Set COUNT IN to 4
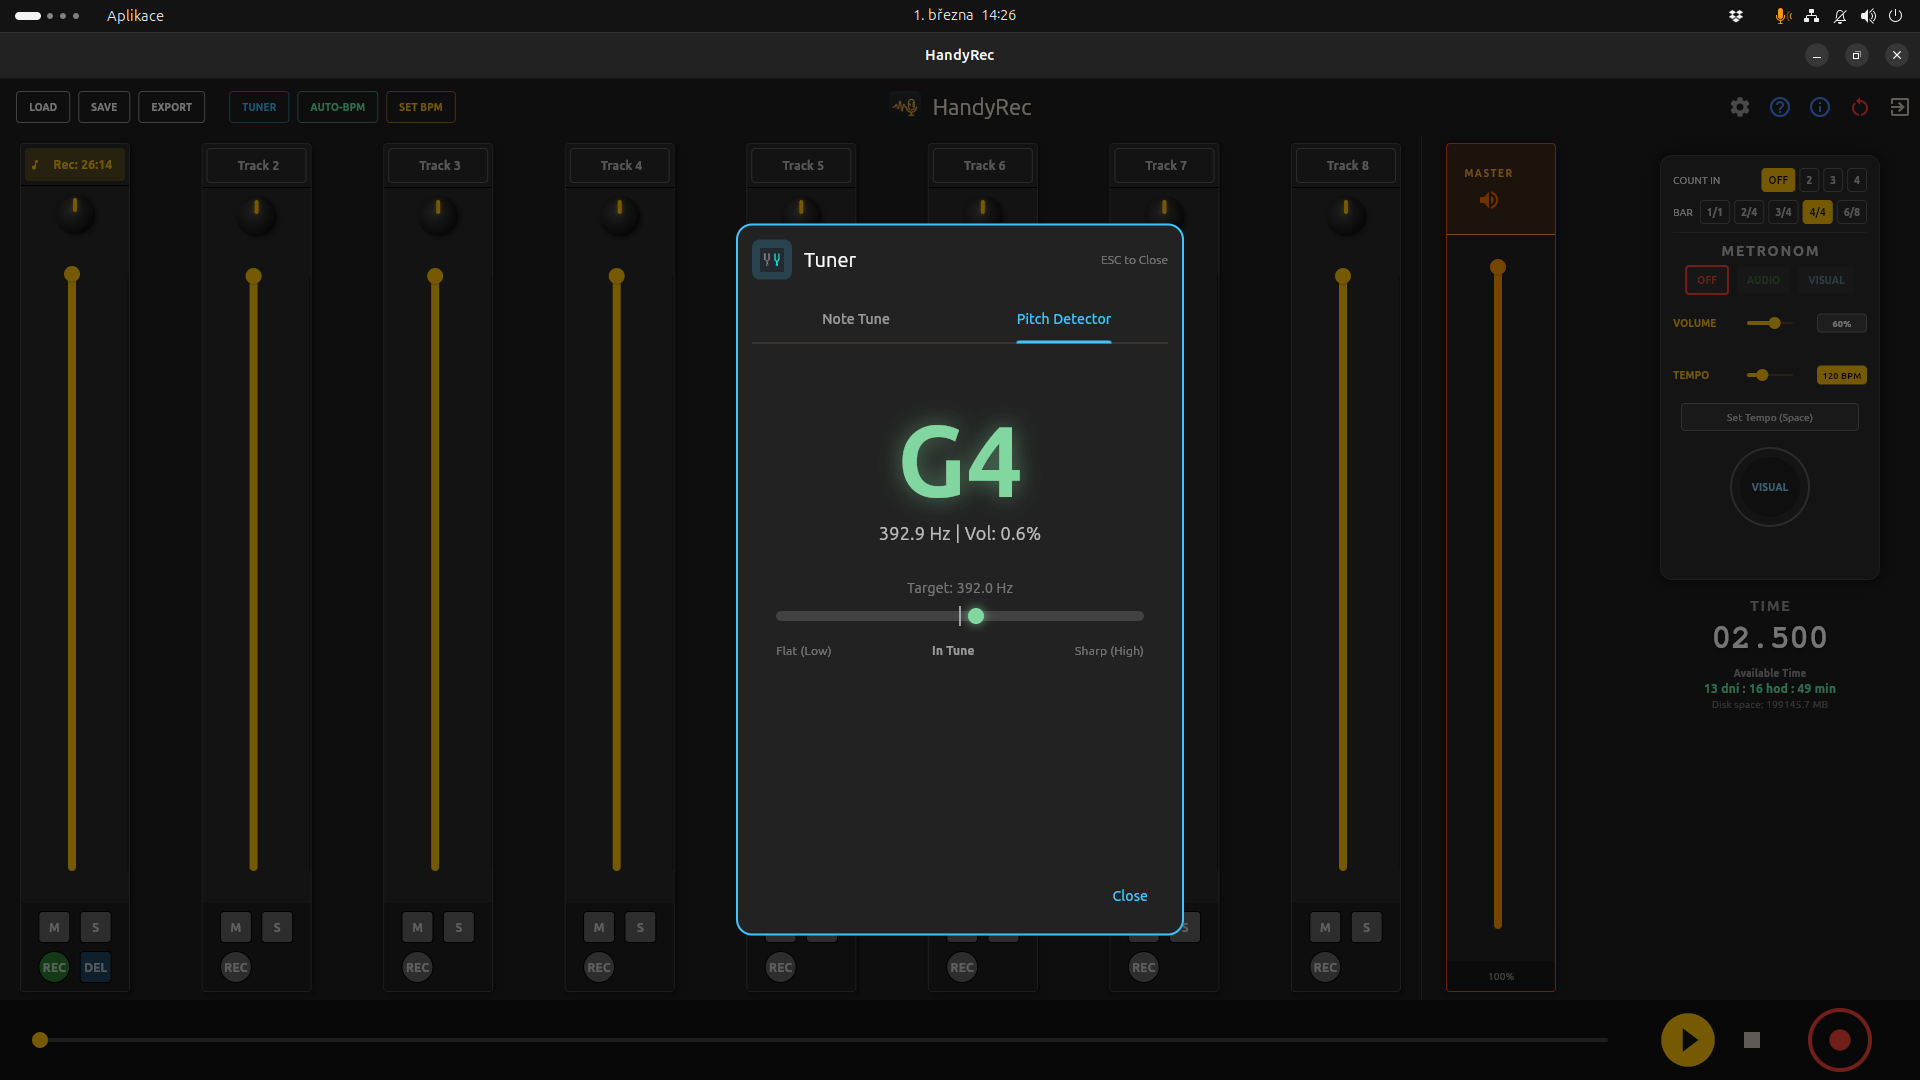This screenshot has height=1080, width=1920. pyautogui.click(x=1856, y=180)
